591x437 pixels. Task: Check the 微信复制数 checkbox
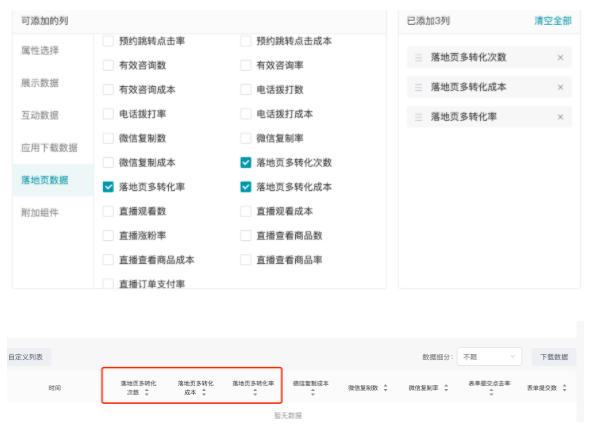pyautogui.click(x=108, y=138)
